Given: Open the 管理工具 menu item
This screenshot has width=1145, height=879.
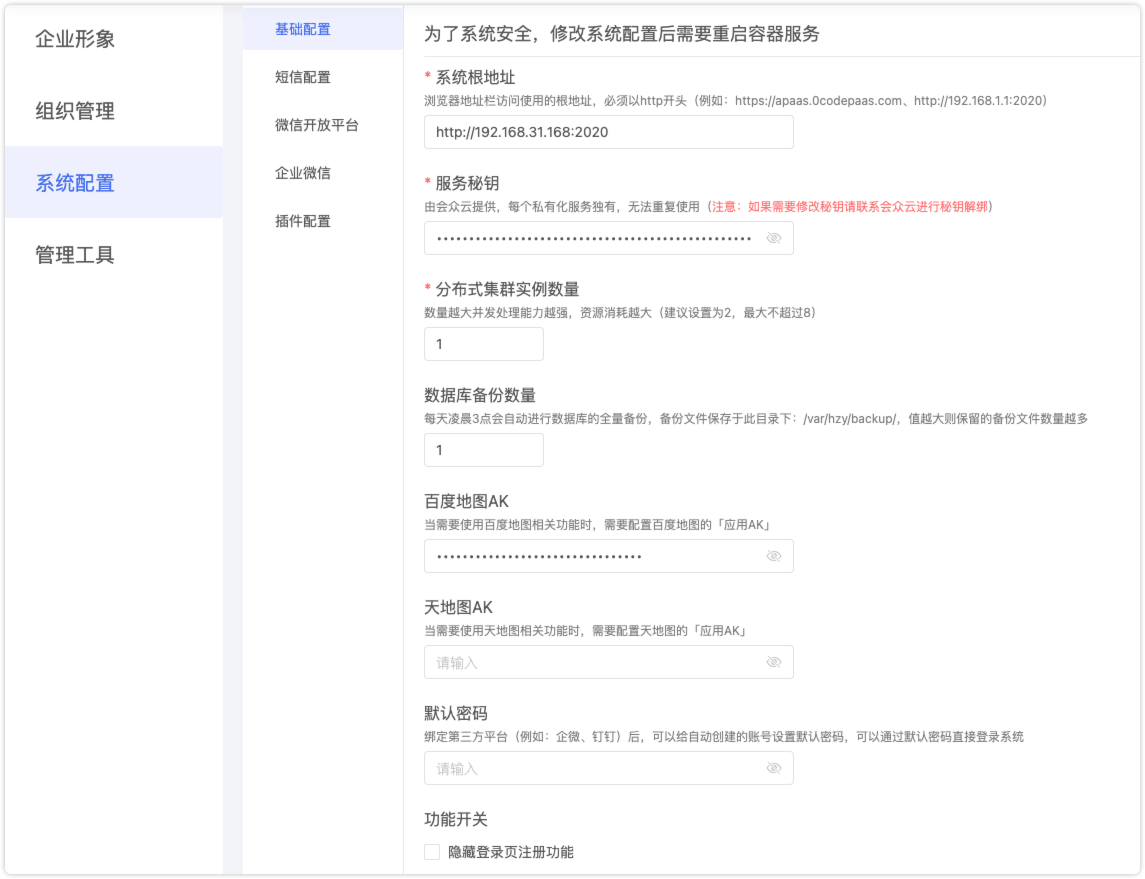Looking at the screenshot, I should pos(75,255).
